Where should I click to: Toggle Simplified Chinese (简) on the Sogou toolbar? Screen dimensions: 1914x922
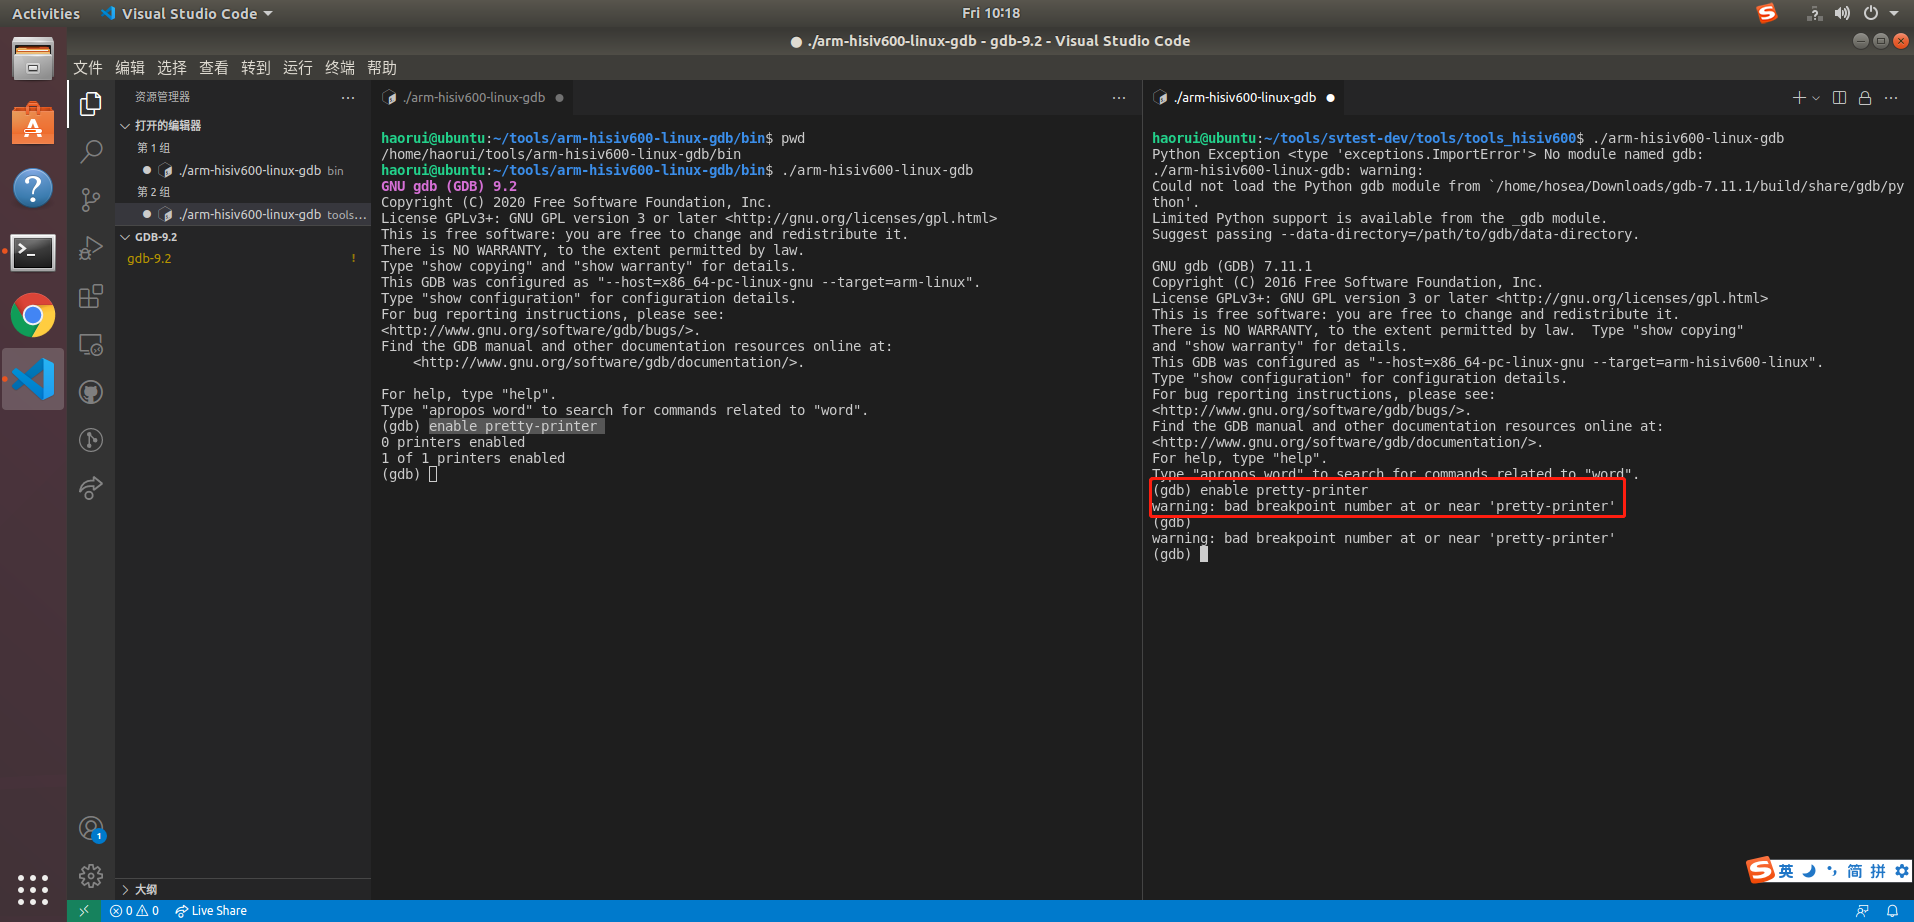pyautogui.click(x=1855, y=871)
